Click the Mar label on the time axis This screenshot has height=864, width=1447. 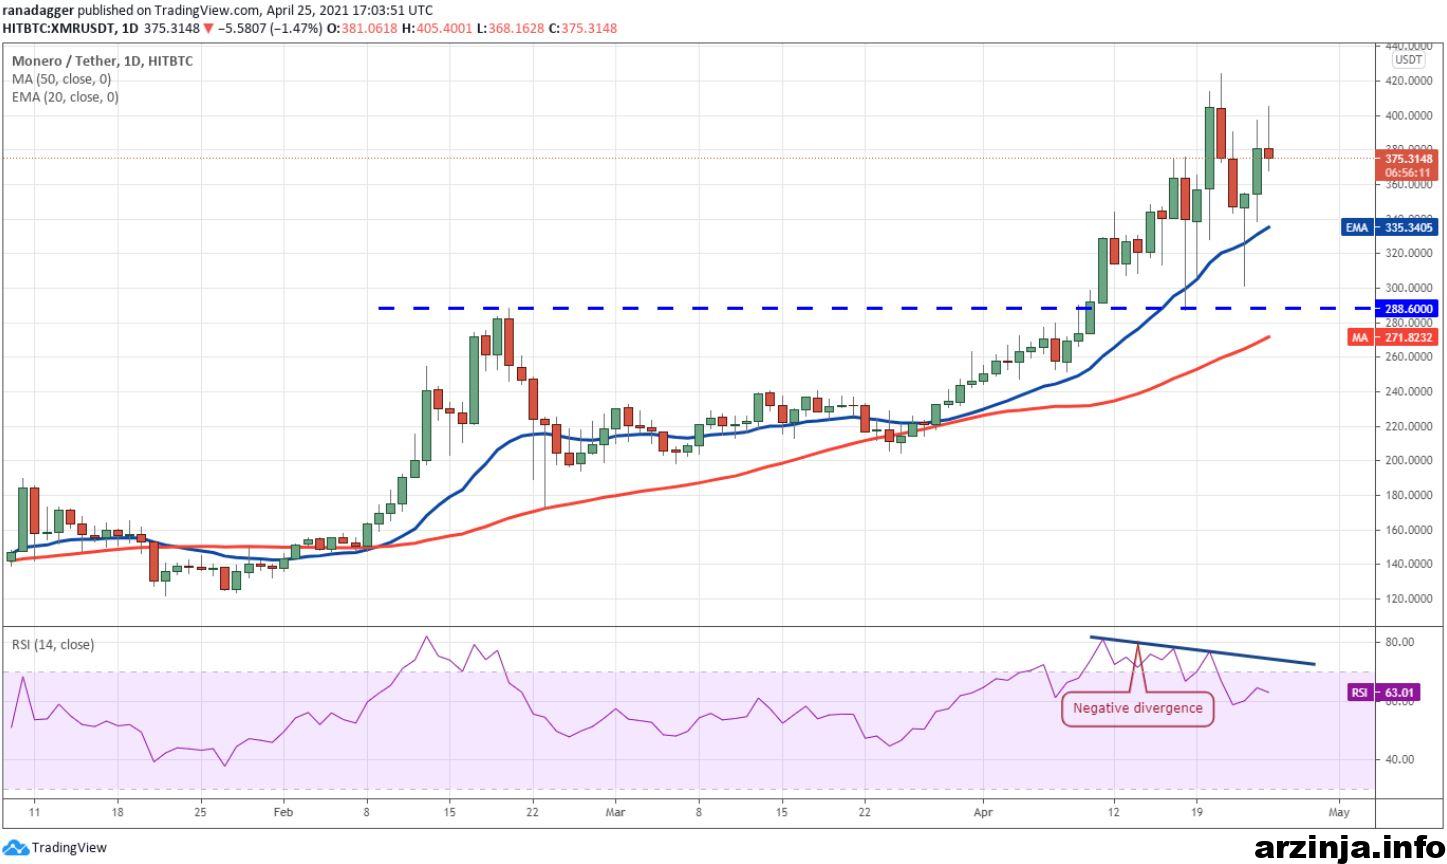click(x=616, y=812)
